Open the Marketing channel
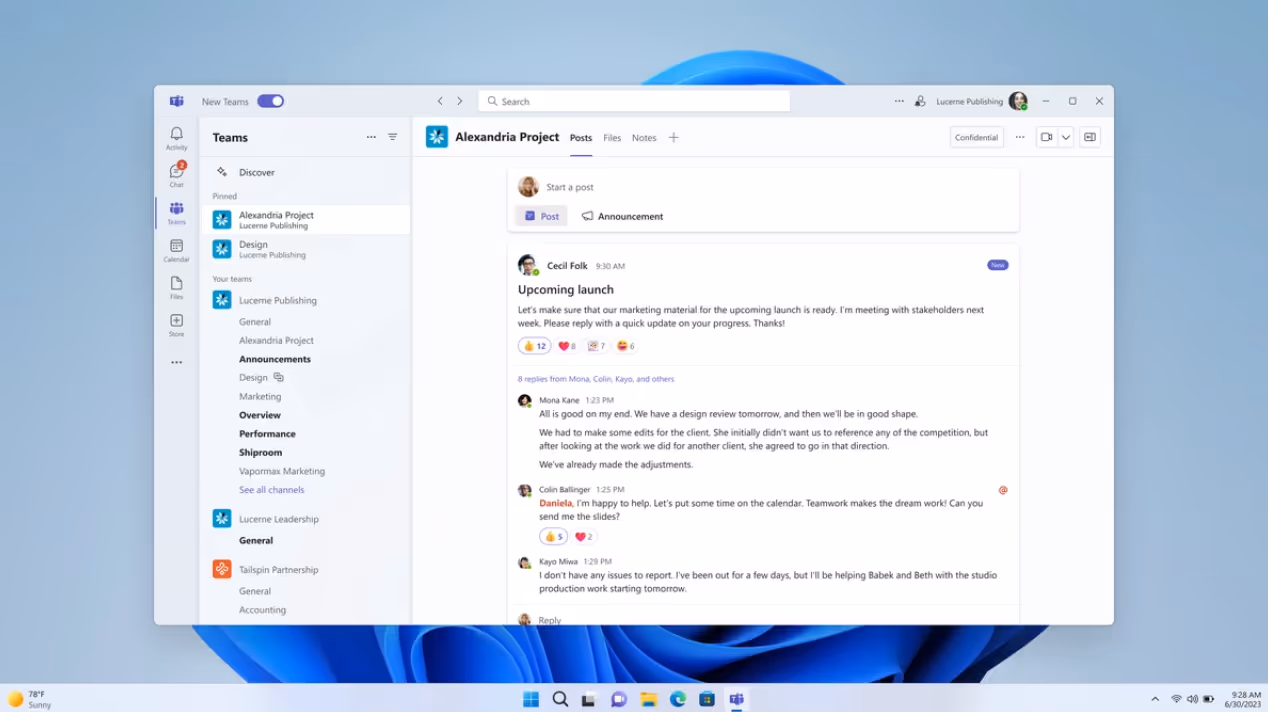Screen dimensions: 1268x712 [260, 396]
